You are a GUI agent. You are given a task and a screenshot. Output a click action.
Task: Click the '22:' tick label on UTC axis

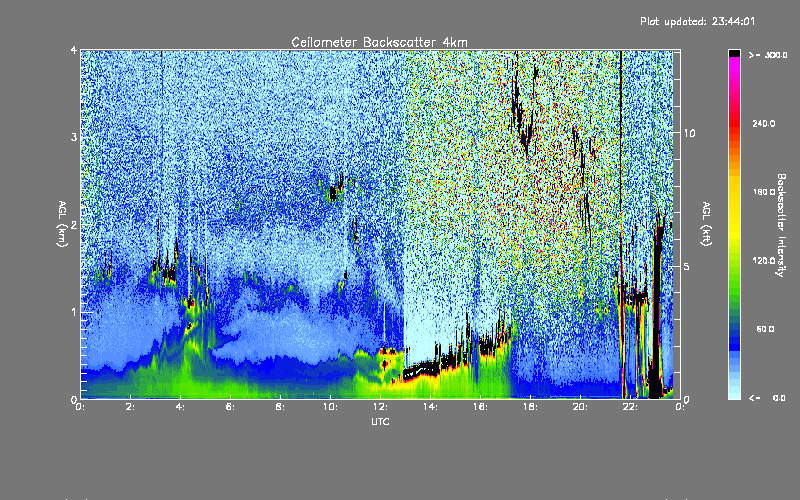click(x=630, y=407)
